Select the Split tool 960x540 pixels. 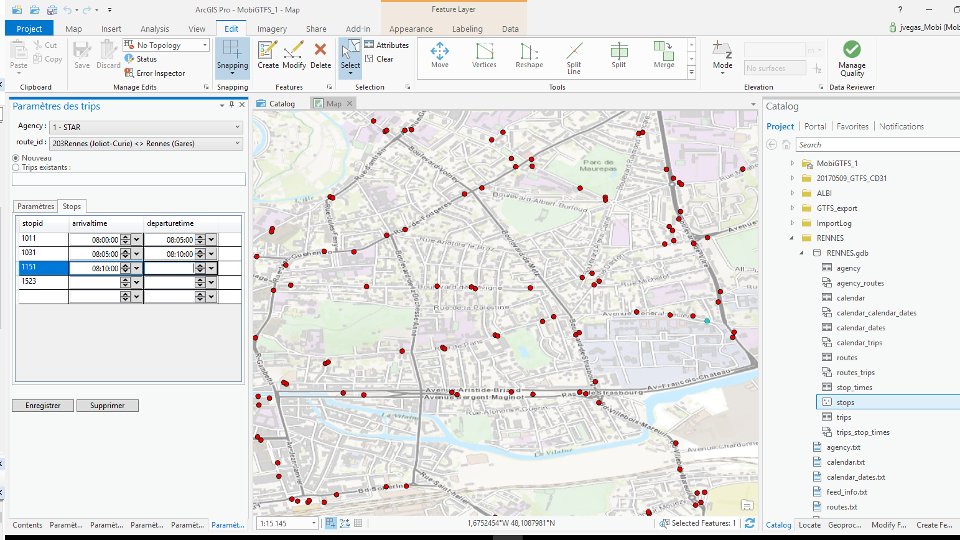click(x=619, y=55)
